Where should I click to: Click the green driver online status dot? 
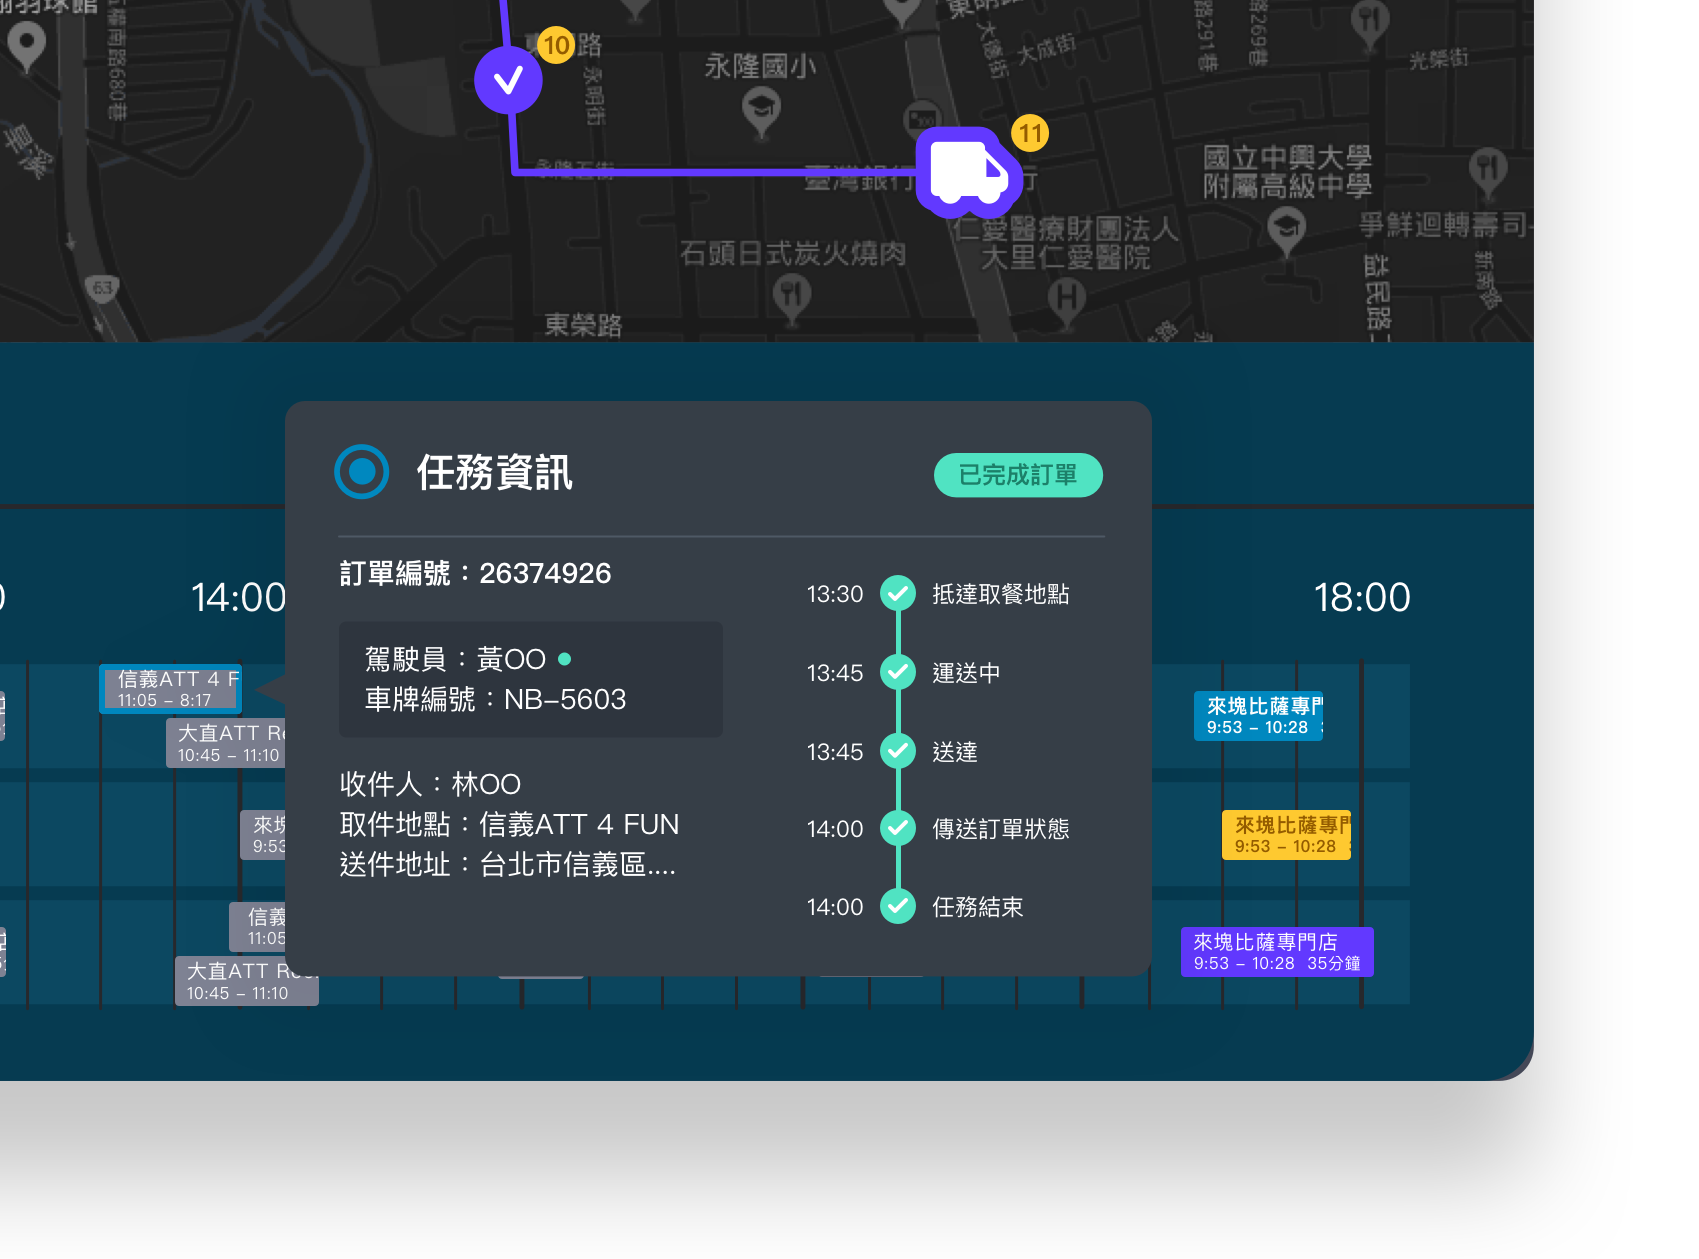point(564,659)
